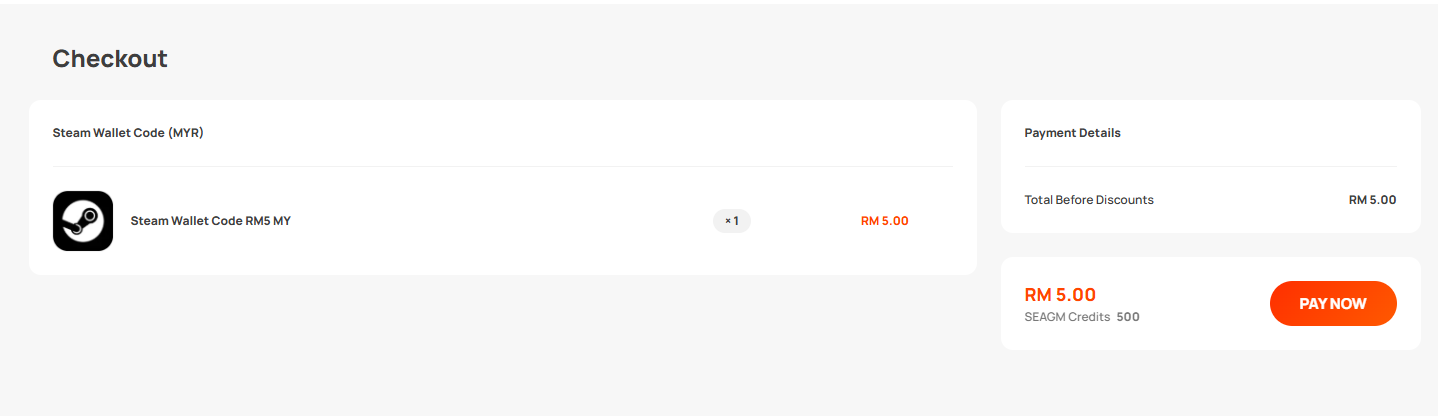The height and width of the screenshot is (416, 1438).
Task: Click the grey page background below the order card
Action: point(500,345)
